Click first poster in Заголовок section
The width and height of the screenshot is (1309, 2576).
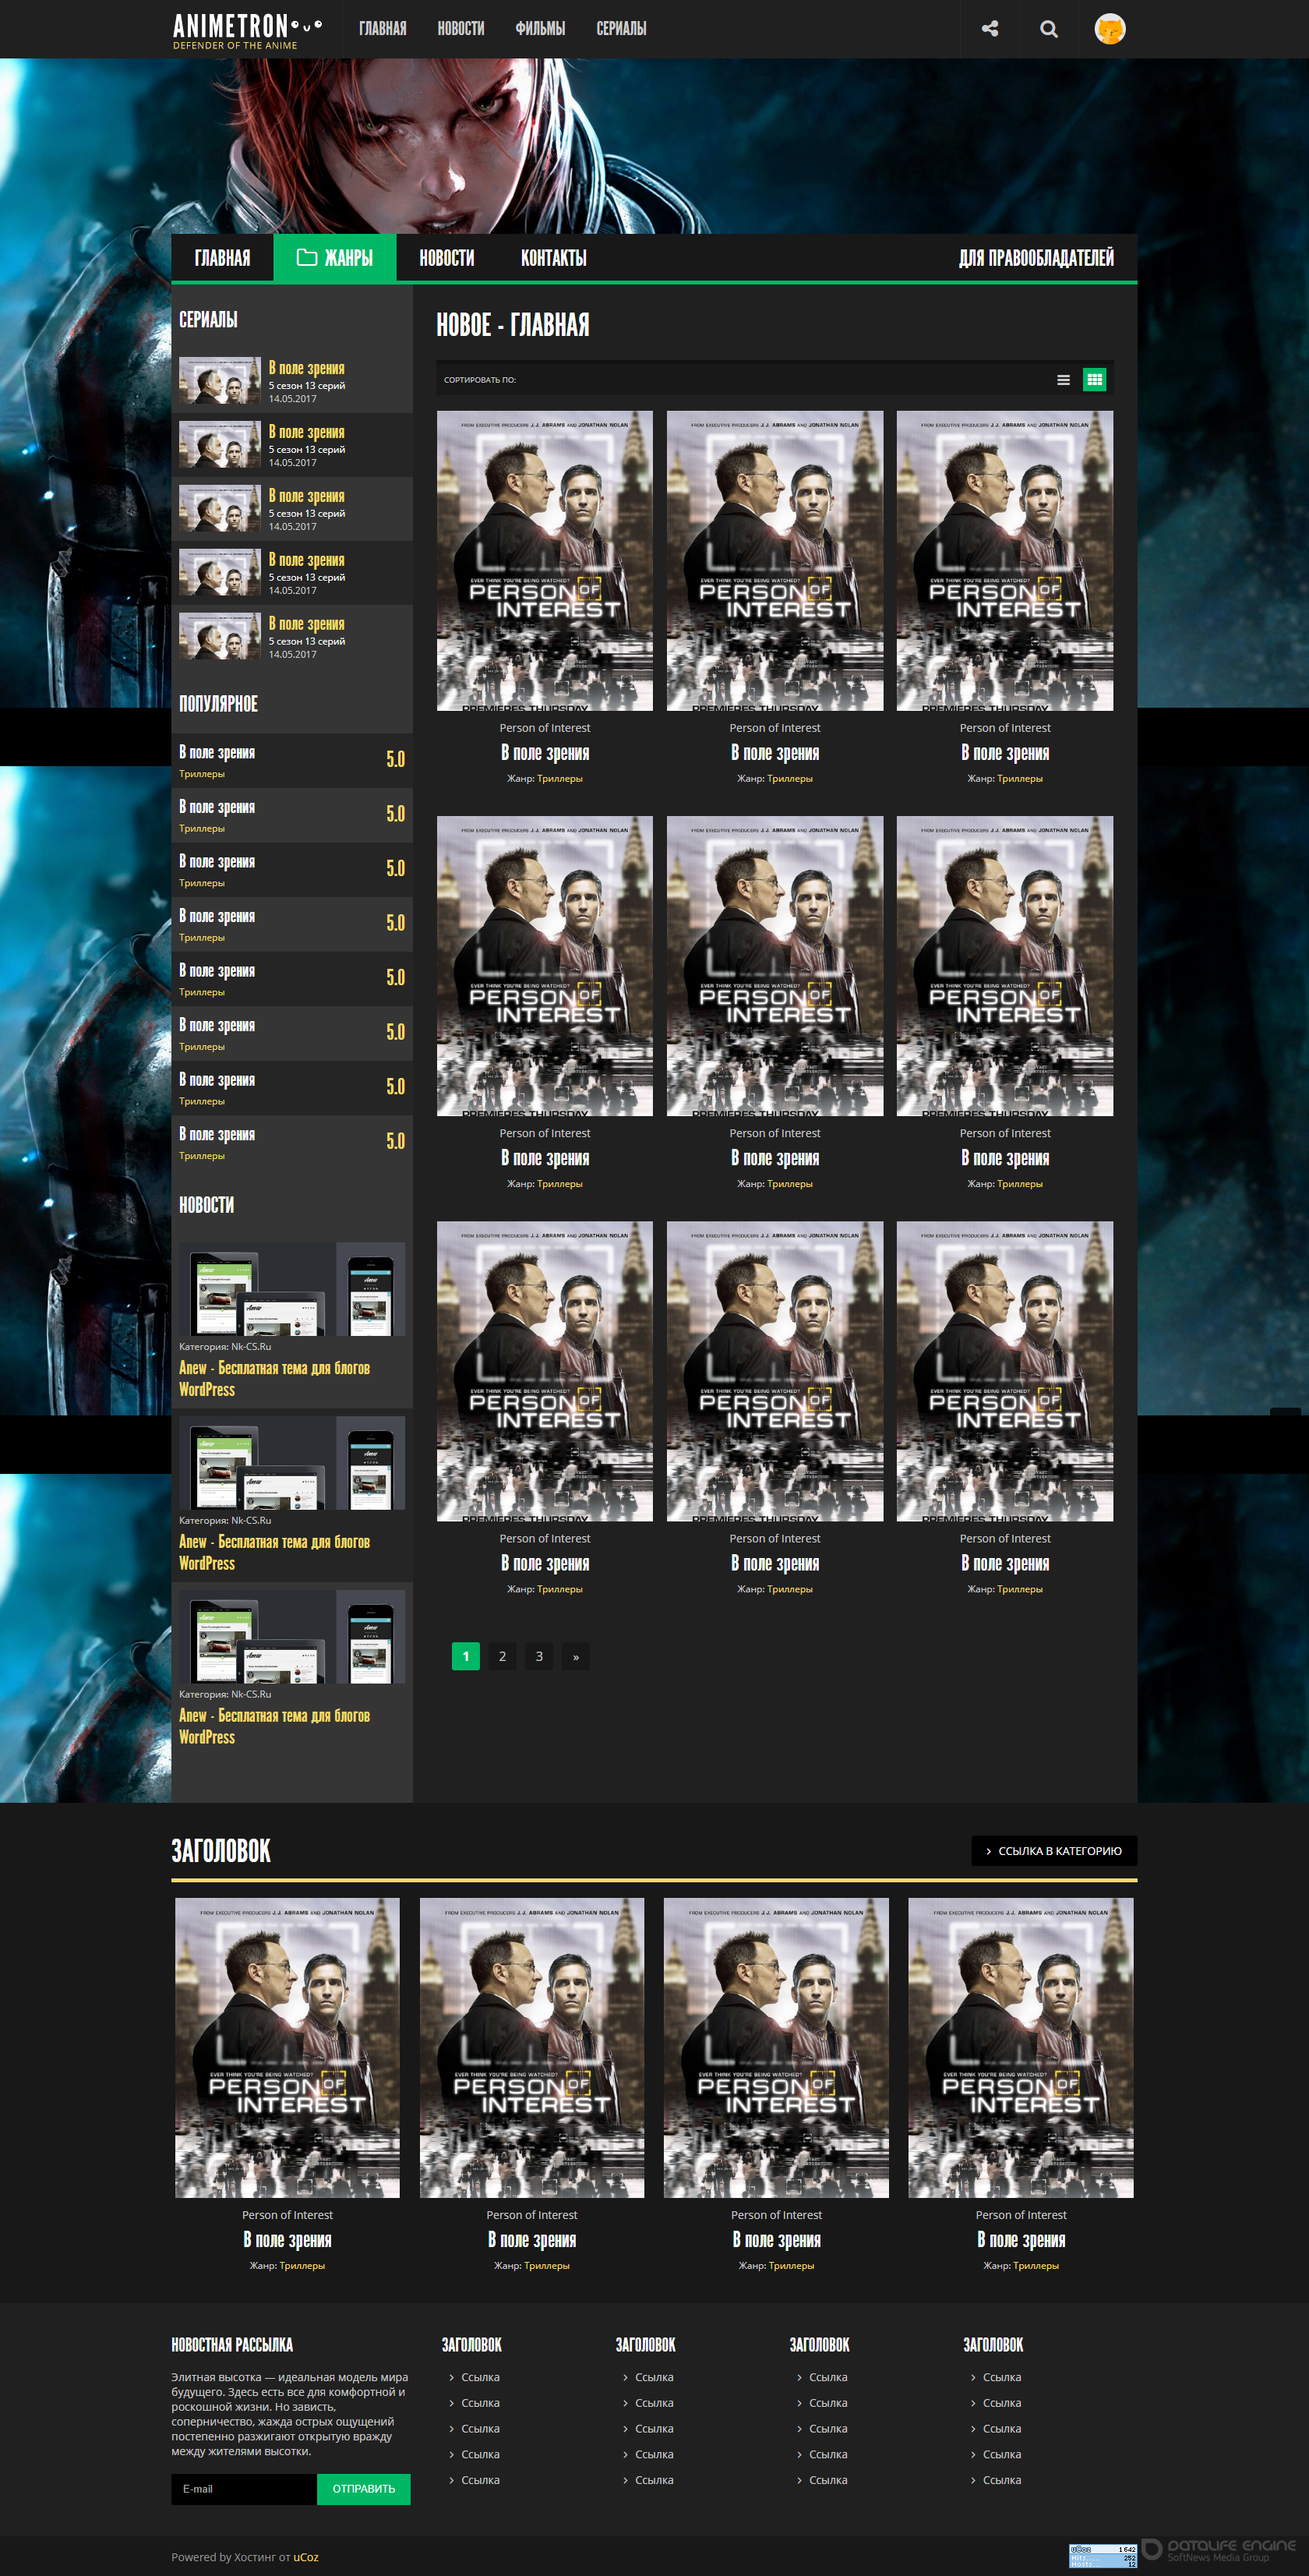pos(287,2047)
